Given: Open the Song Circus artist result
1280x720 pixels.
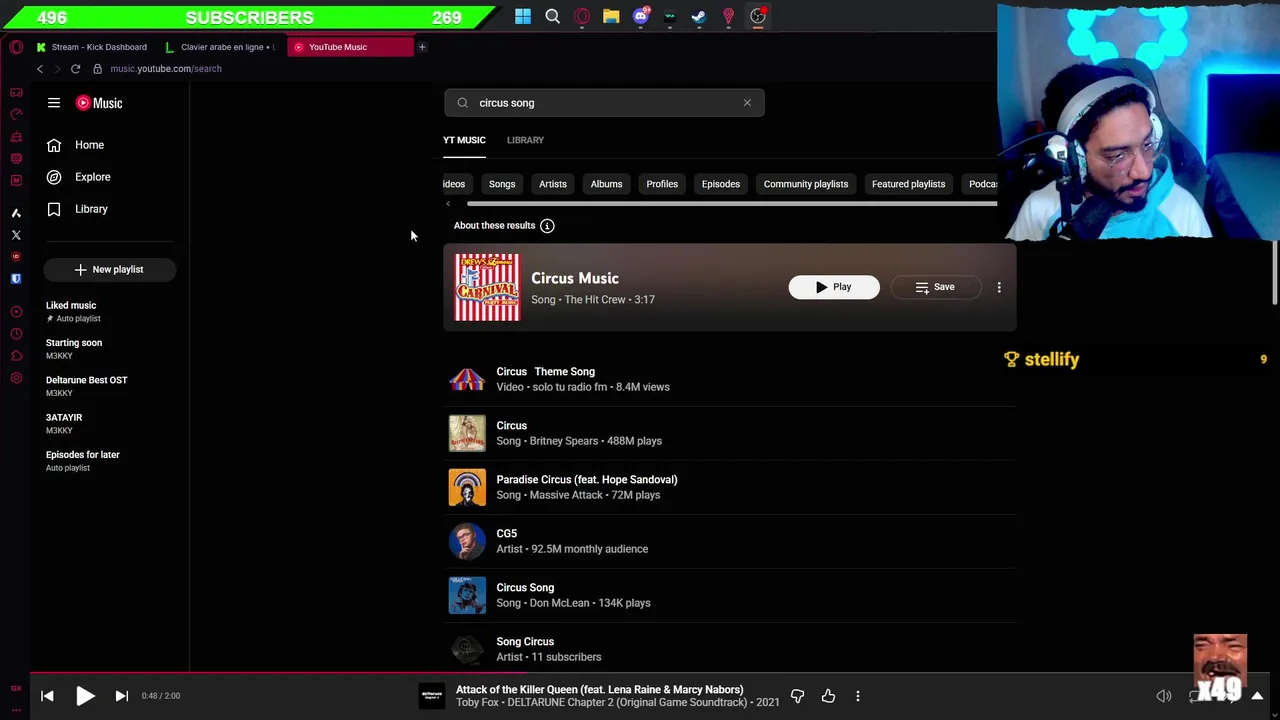Looking at the screenshot, I should (730, 648).
